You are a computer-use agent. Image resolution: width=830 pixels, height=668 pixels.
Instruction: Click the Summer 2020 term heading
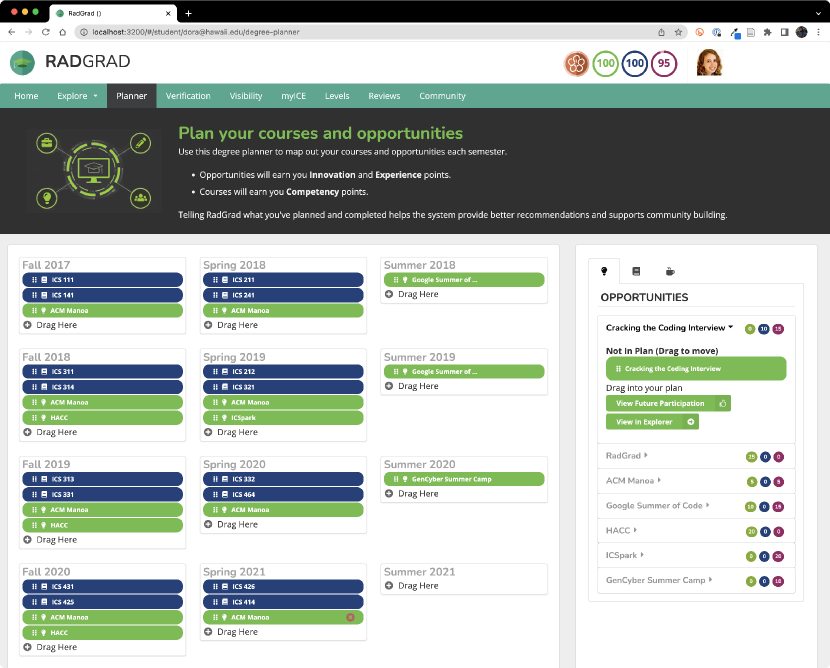419,464
